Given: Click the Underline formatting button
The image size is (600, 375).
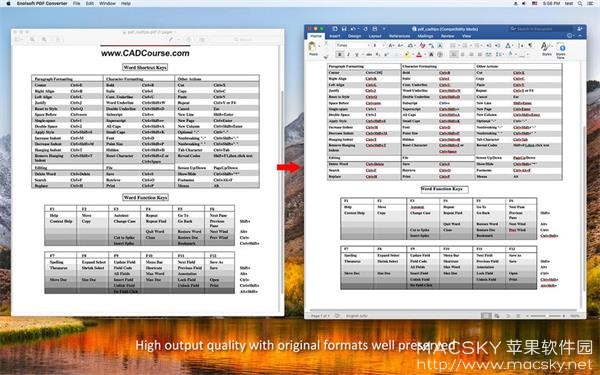Looking at the screenshot, I should click(x=357, y=54).
